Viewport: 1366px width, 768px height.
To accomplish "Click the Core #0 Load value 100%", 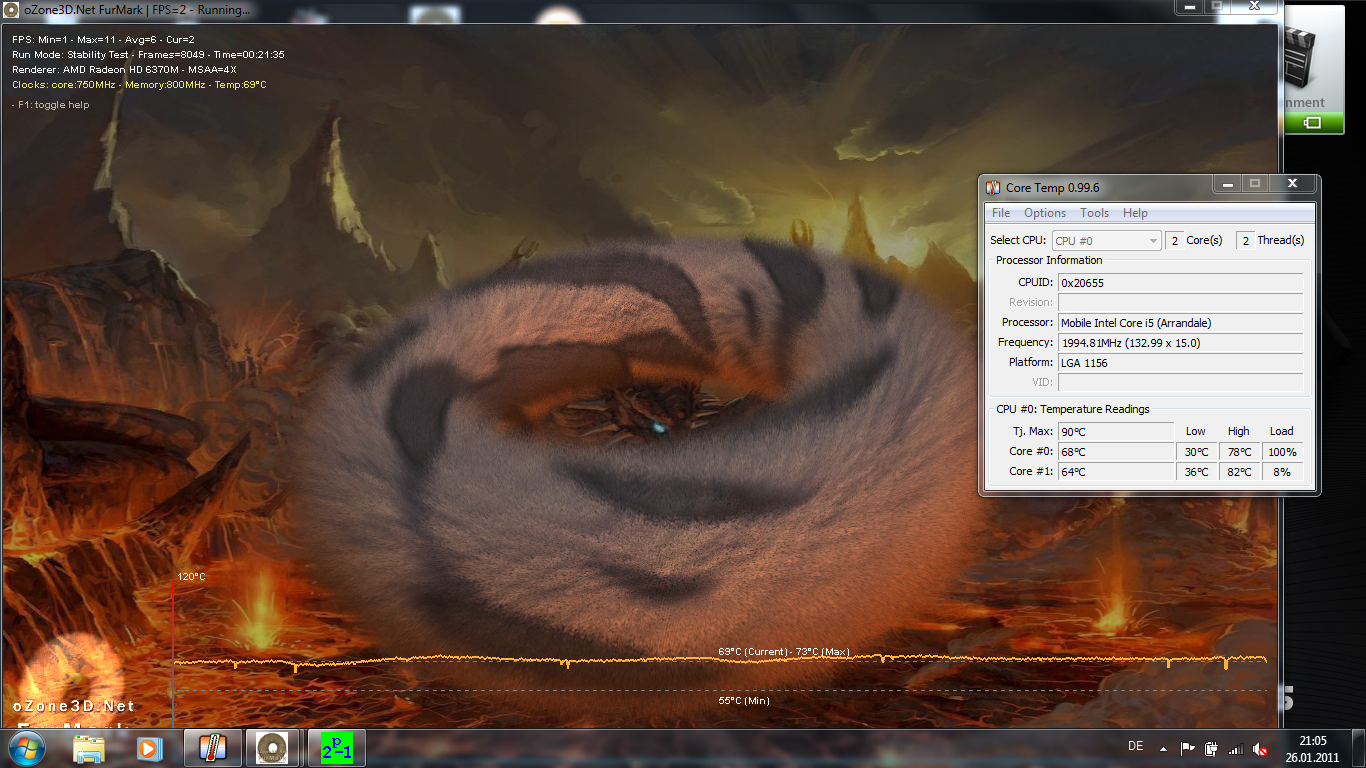I will click(1282, 452).
